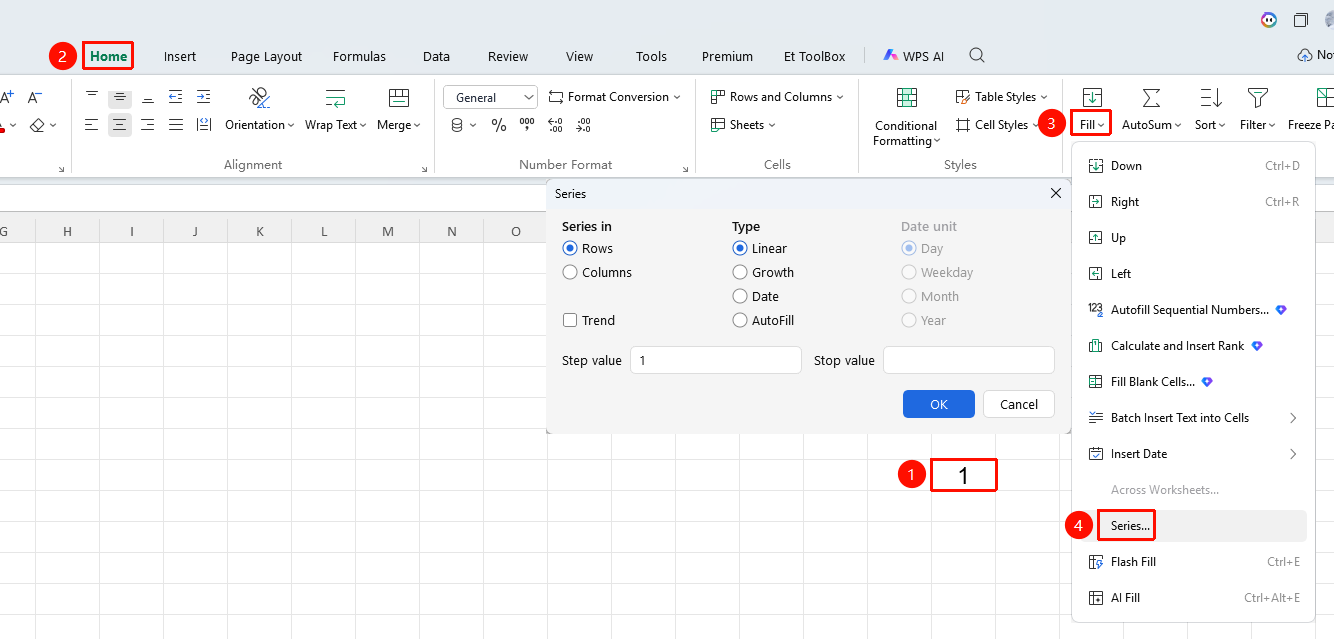
Task: Cancel the Series dialog
Action: 1019,404
